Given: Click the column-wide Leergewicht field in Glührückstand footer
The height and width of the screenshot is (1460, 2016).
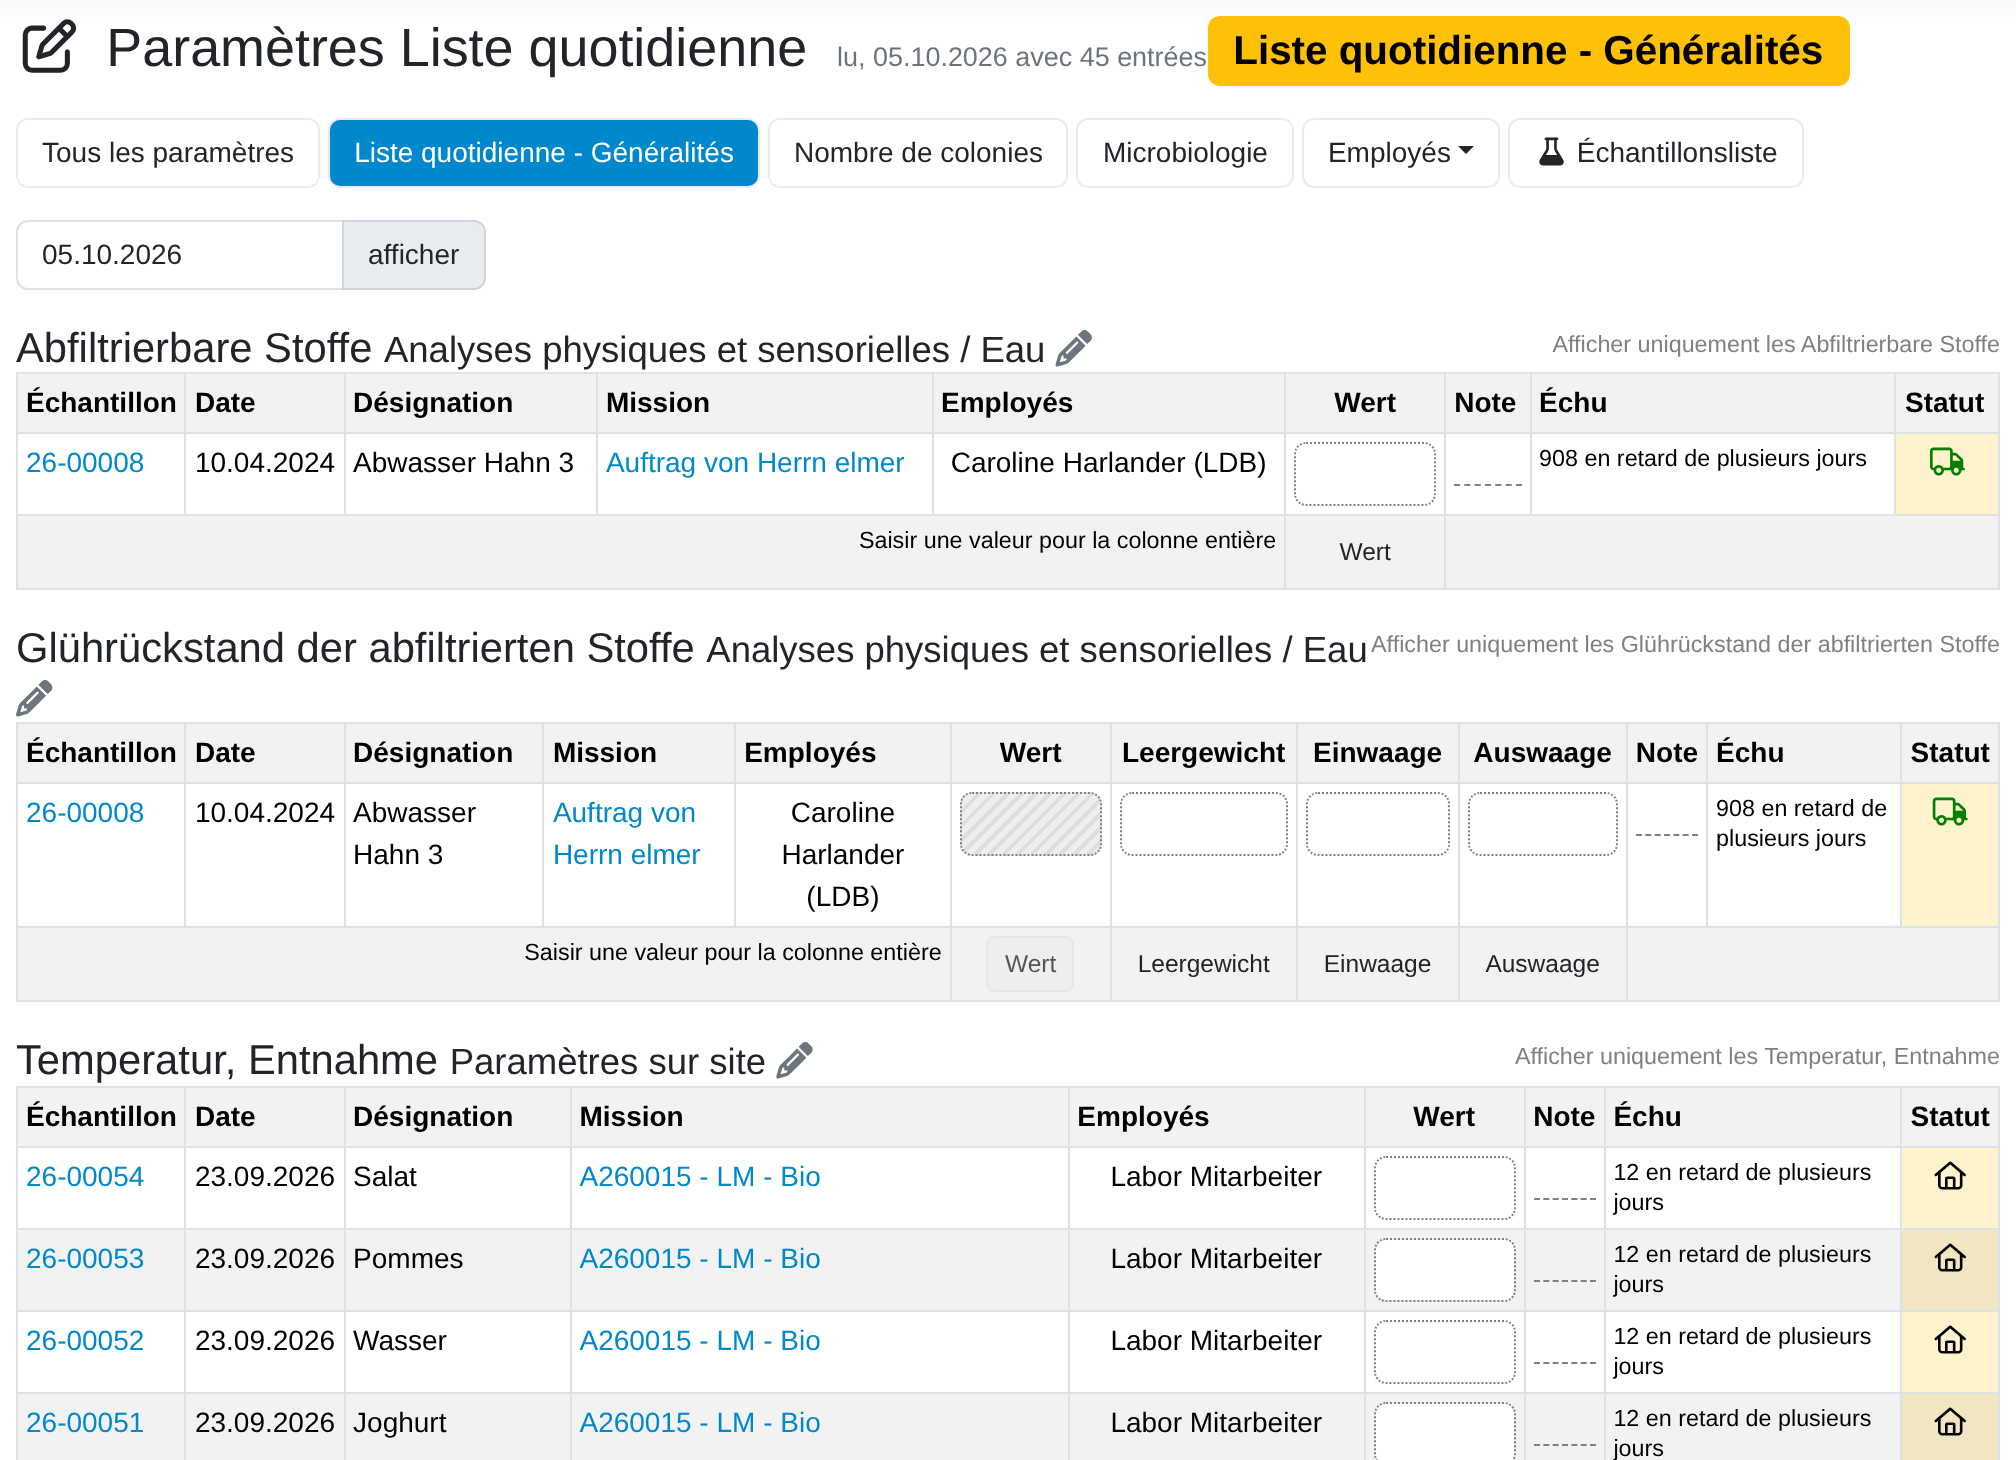Looking at the screenshot, I should click(1204, 964).
